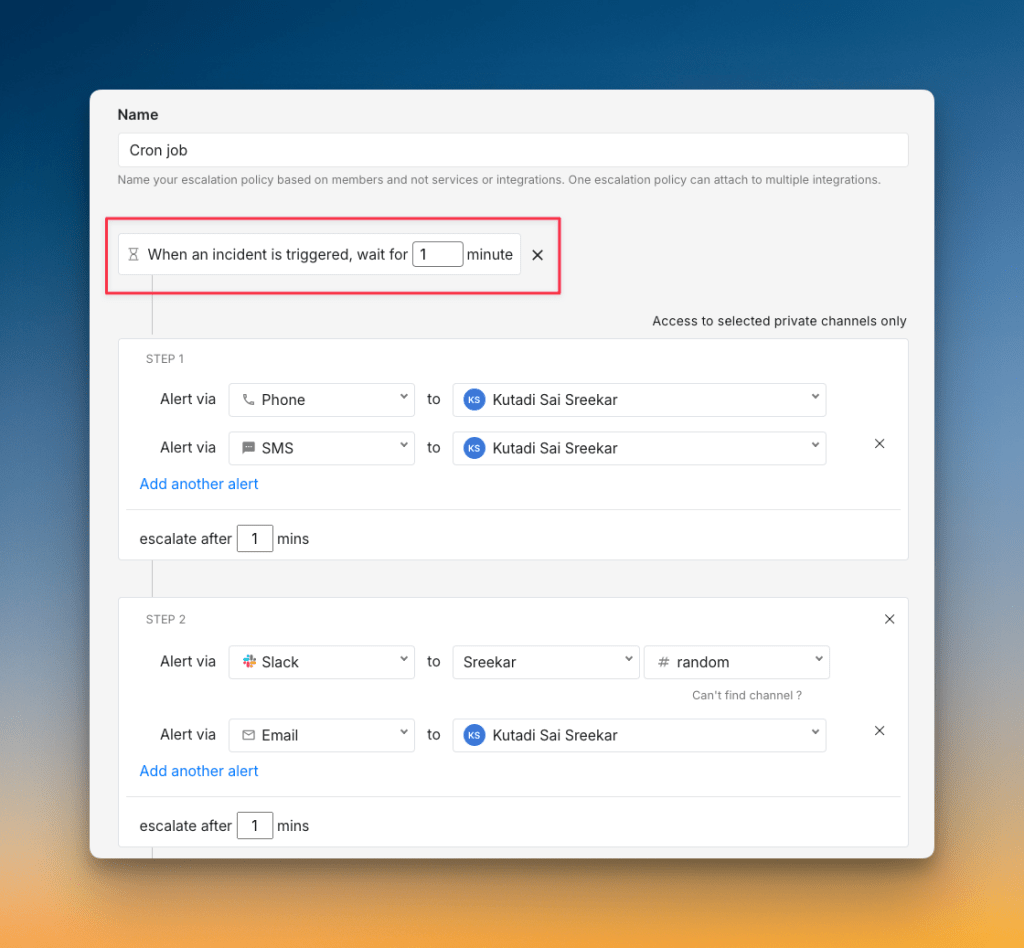Viewport: 1024px width, 948px height.
Task: Click the hourglass icon beside wait rule
Action: click(133, 255)
